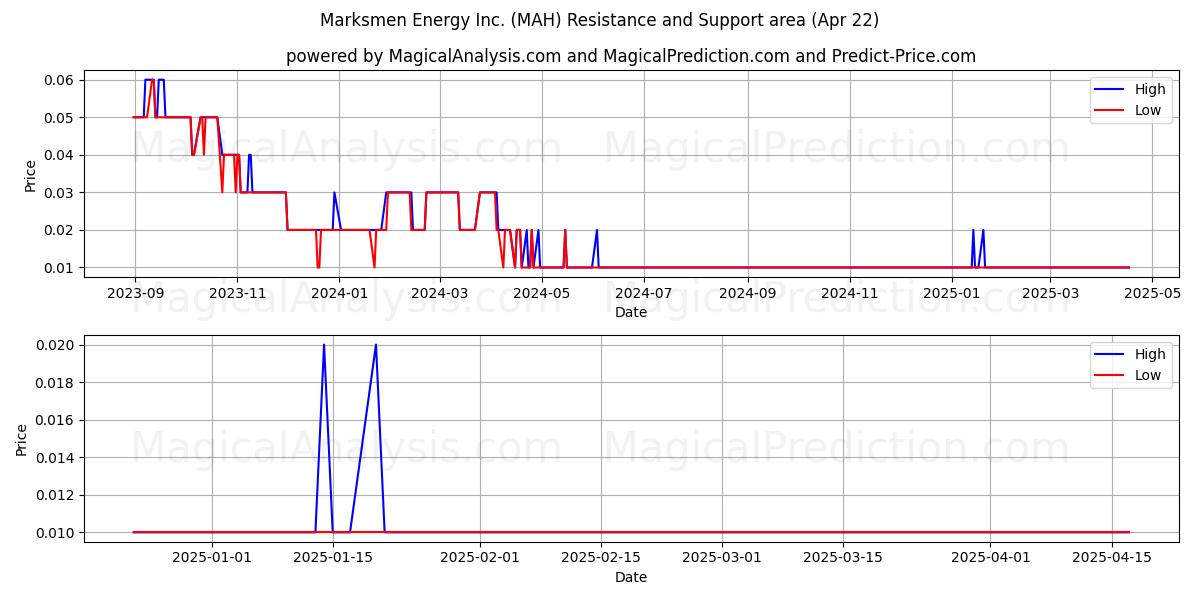This screenshot has width=1200, height=600.
Task: Click the 0.014 tick on the lower y-axis
Action: click(55, 458)
